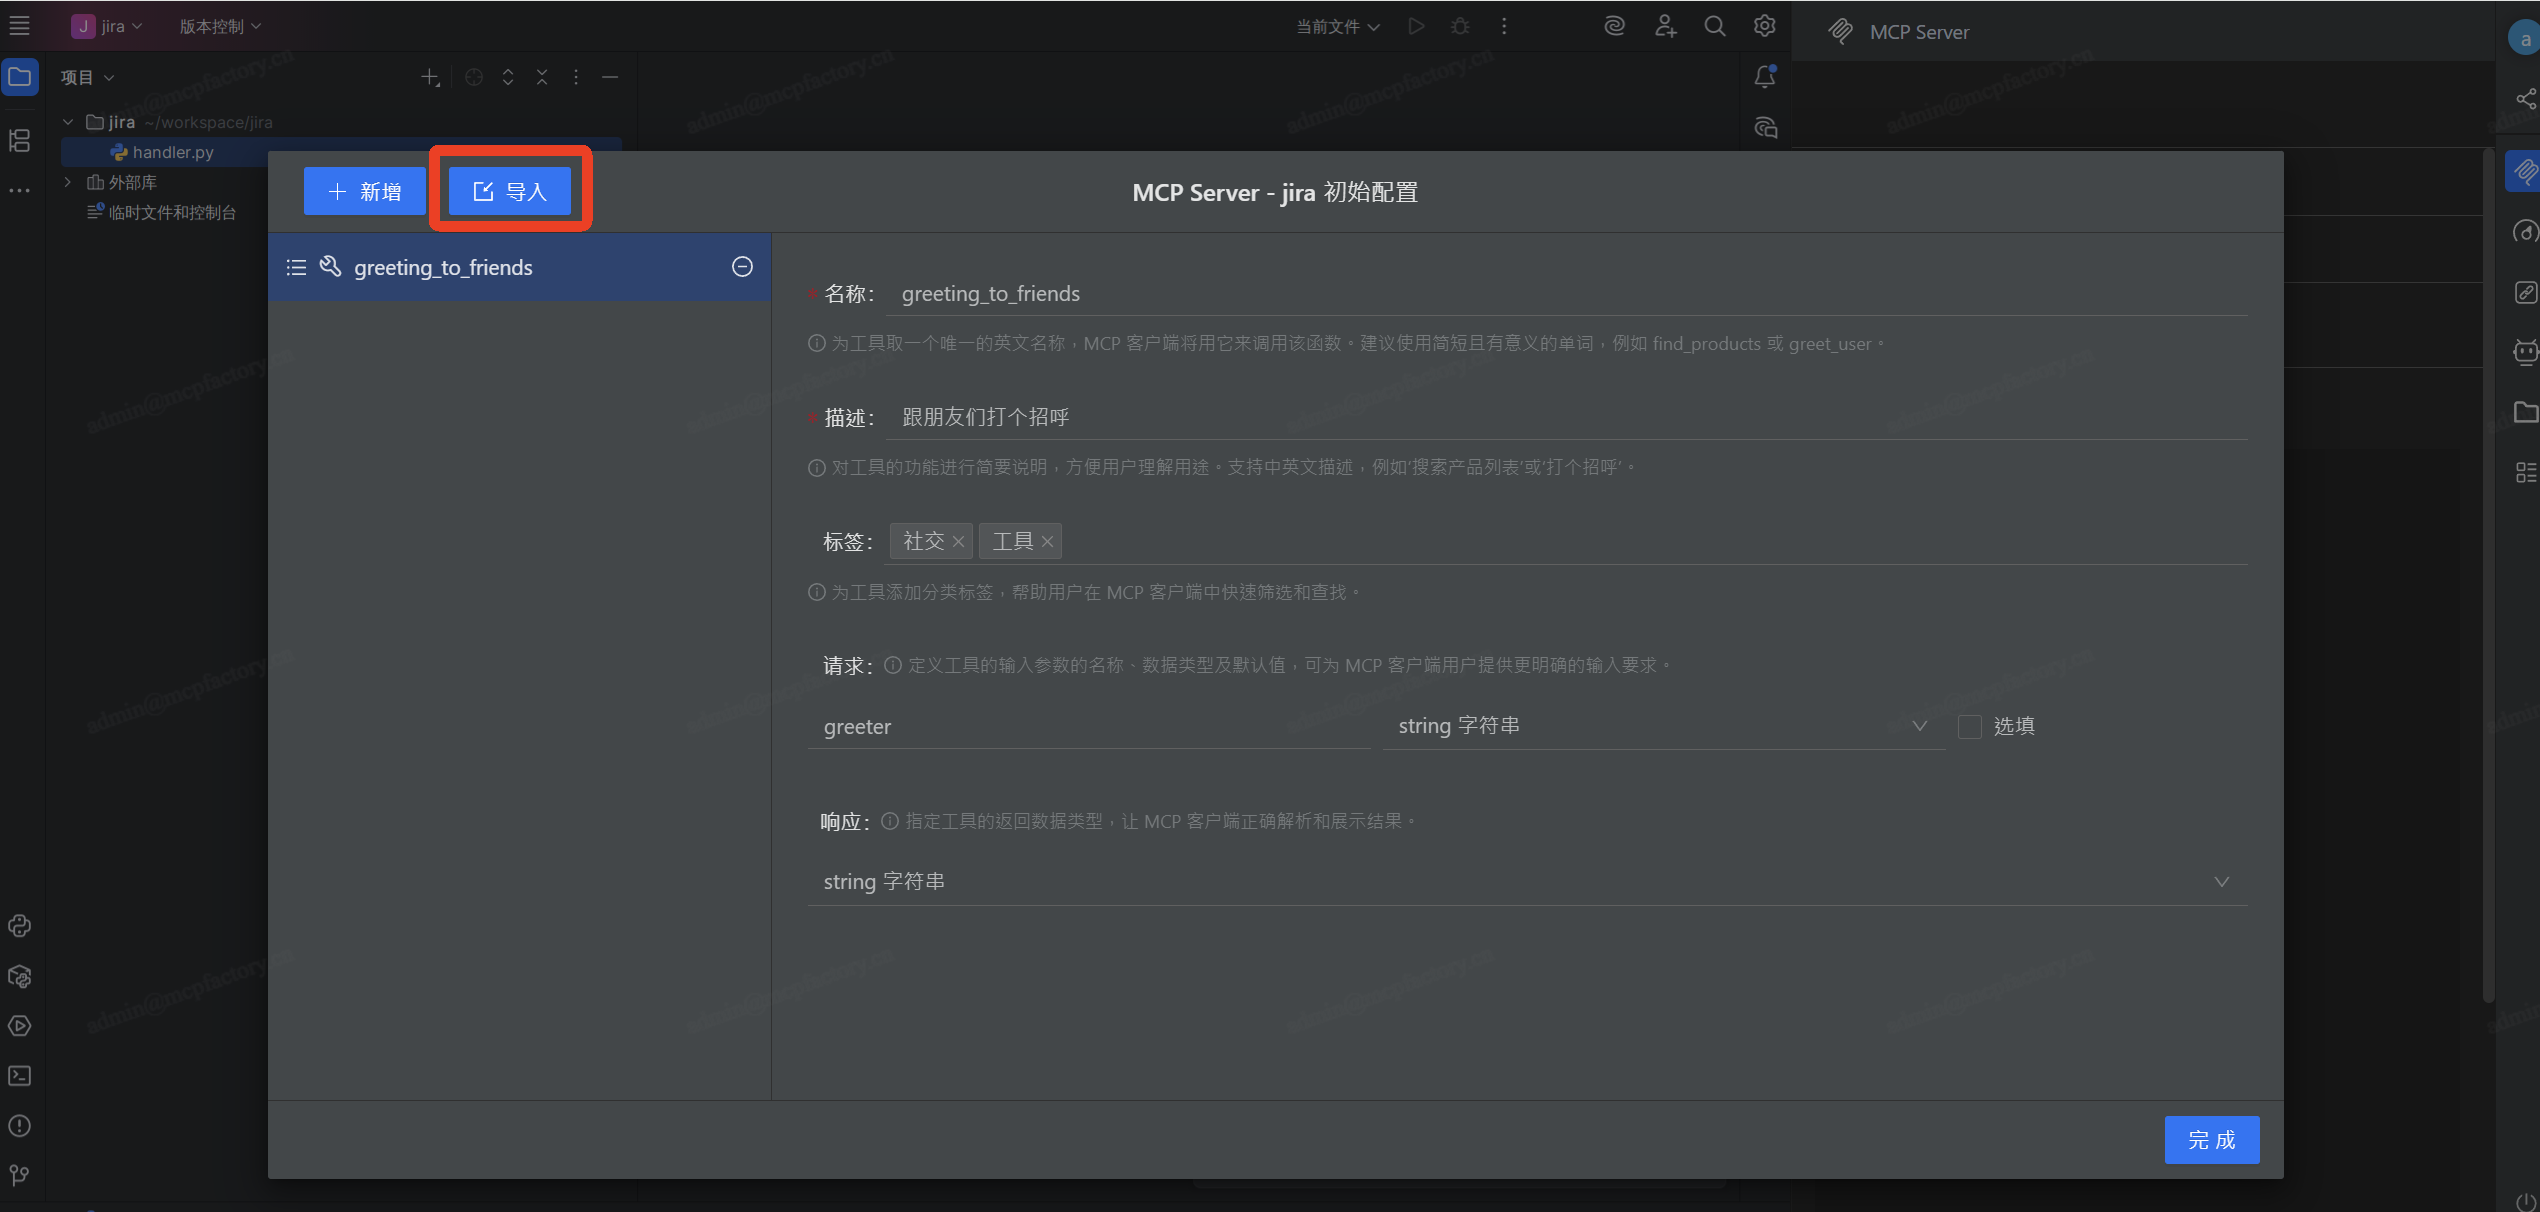Open the search magnifier in the top bar
Screen dimensions: 2540x1212
click(1714, 26)
